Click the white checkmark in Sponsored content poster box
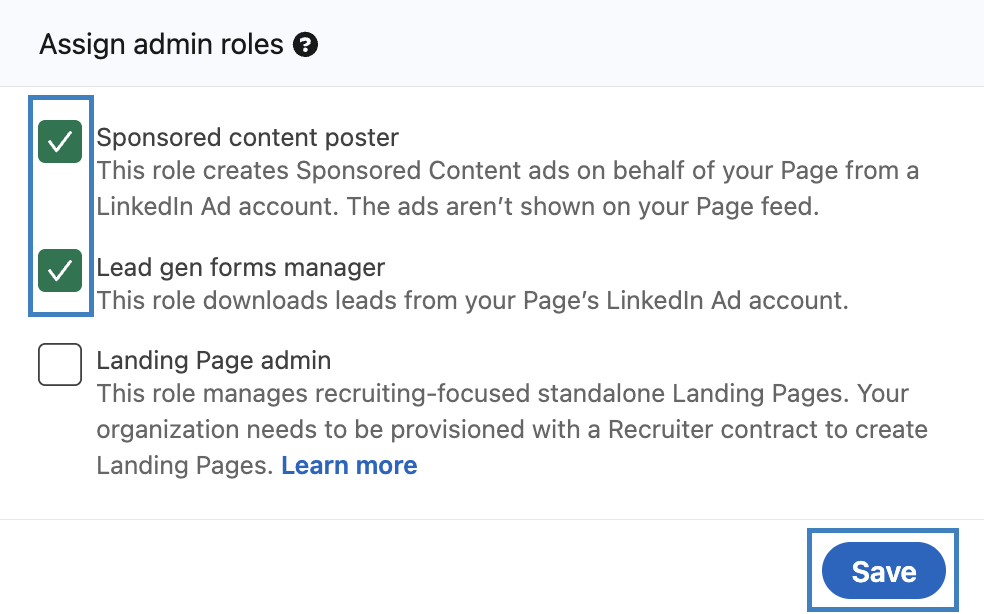 pos(60,141)
